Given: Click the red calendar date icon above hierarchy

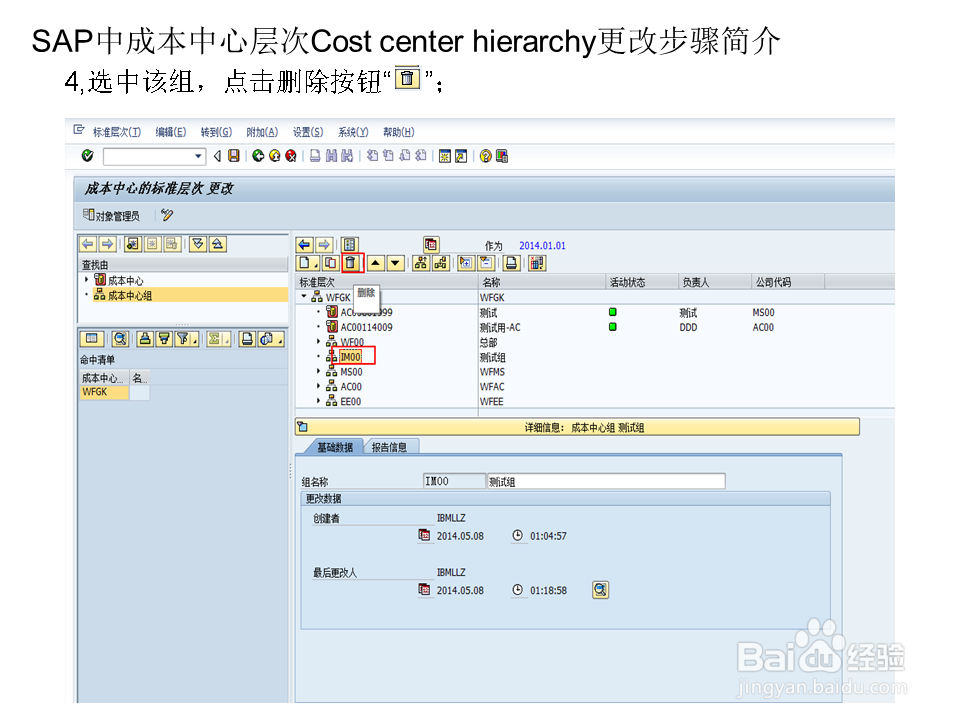Looking at the screenshot, I should (431, 245).
